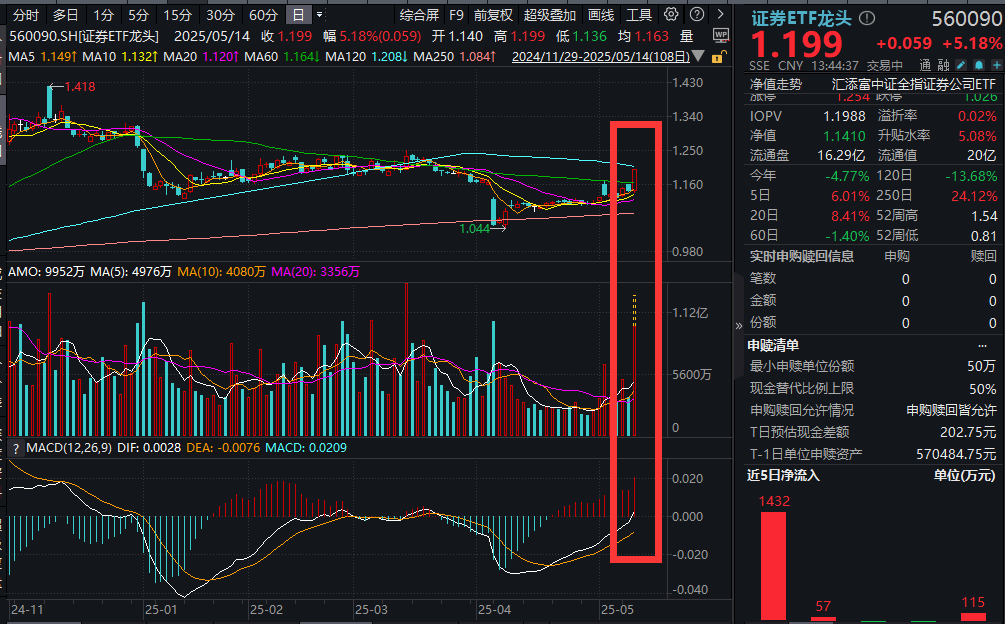Click the 融 securities lending icon
Image resolution: width=1005 pixels, height=624 pixels.
click(x=941, y=64)
